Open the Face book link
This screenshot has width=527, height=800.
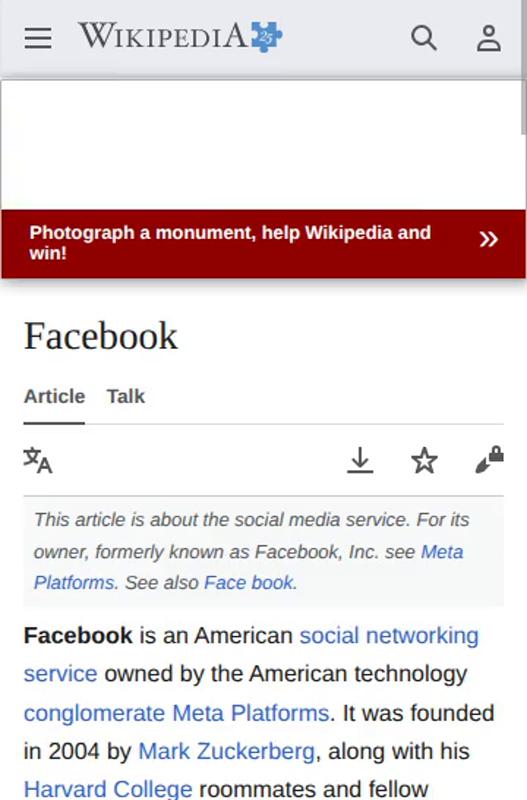248,583
